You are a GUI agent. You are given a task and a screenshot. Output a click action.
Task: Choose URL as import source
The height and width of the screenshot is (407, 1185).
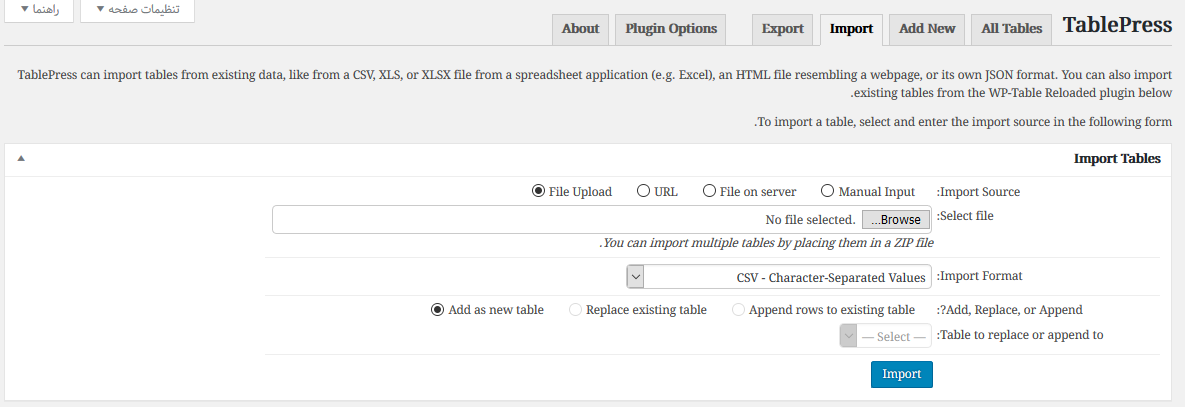[644, 192]
